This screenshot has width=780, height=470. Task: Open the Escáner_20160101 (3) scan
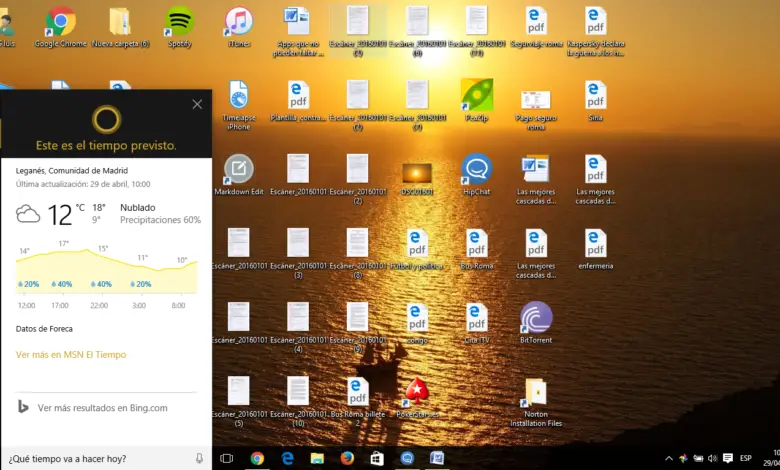[x=298, y=253]
